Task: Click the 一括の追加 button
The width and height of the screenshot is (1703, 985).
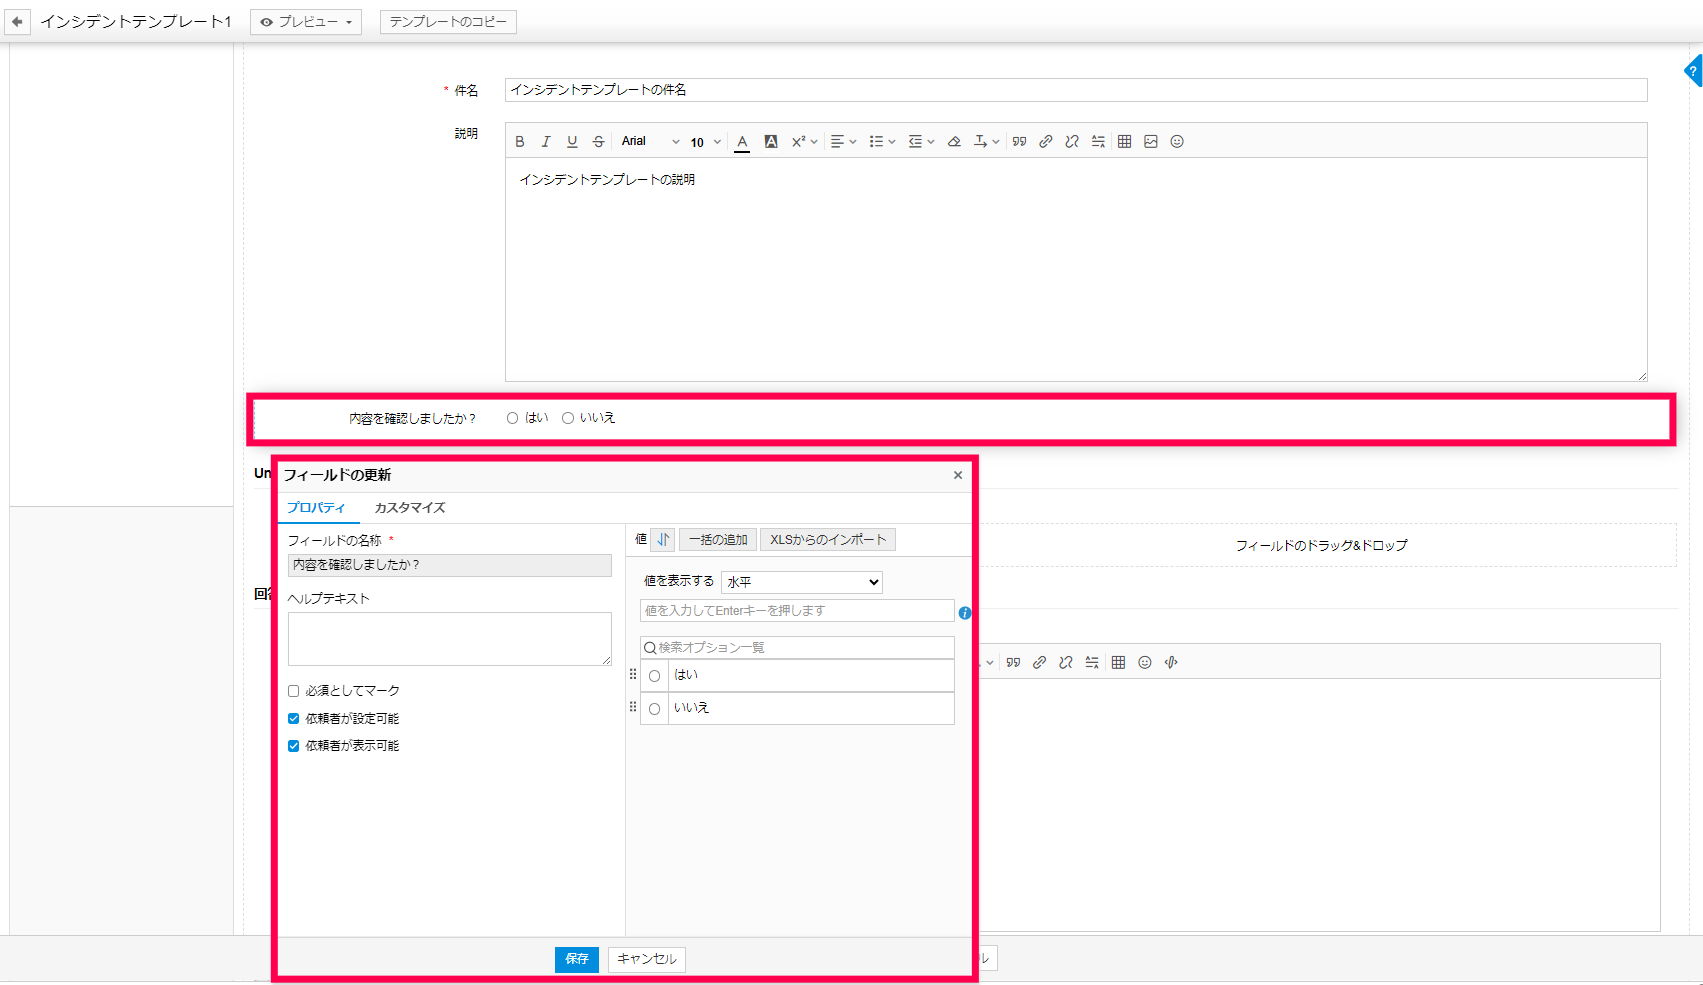Action: (718, 540)
